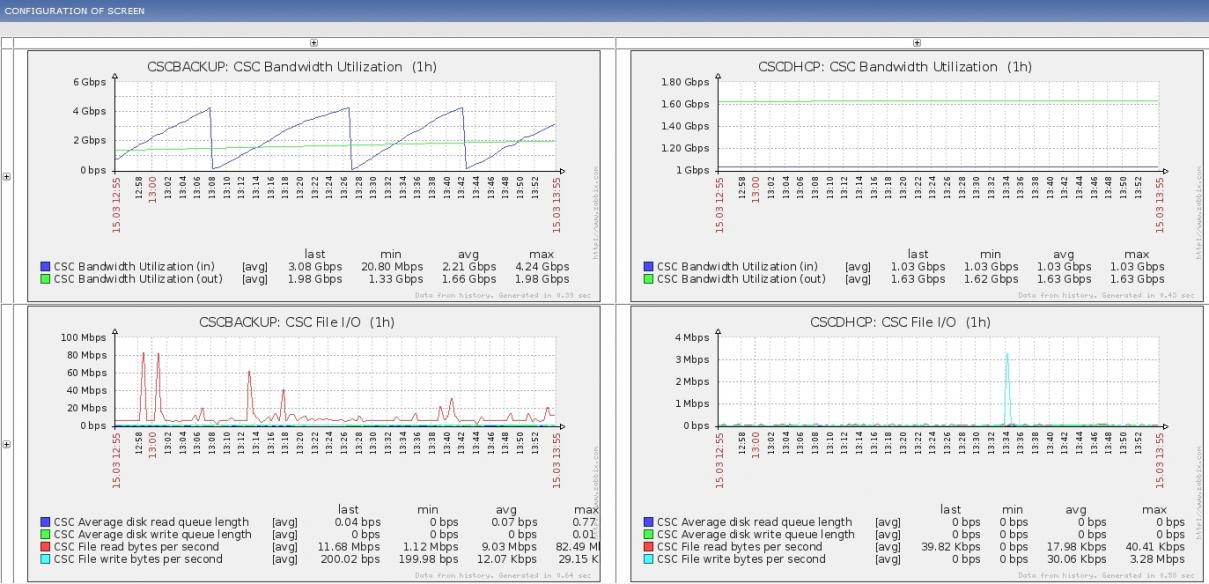1209x584 pixels.
Task: Click the '40.41 Kbps' max value
Action: tap(1154, 547)
